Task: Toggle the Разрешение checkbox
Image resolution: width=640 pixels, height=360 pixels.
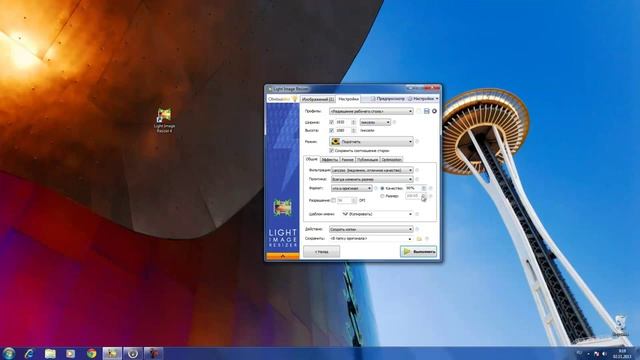Action: pos(333,200)
